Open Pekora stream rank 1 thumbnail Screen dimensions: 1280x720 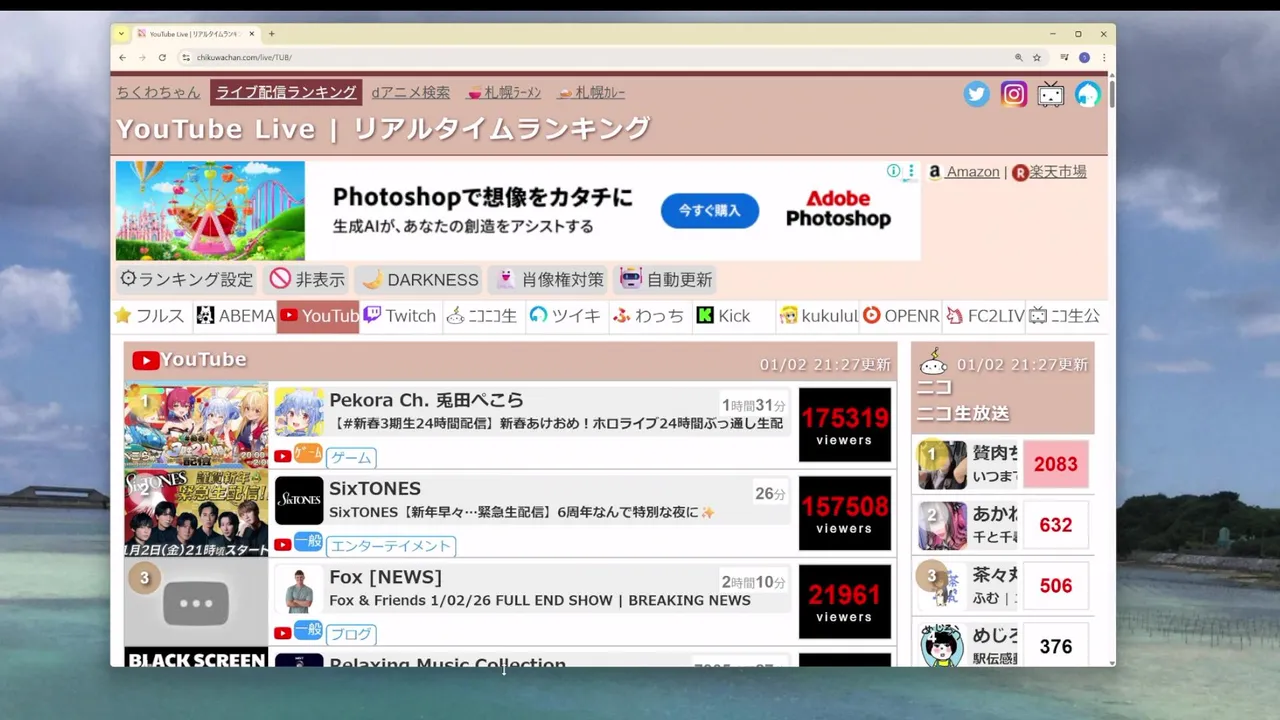tap(196, 425)
